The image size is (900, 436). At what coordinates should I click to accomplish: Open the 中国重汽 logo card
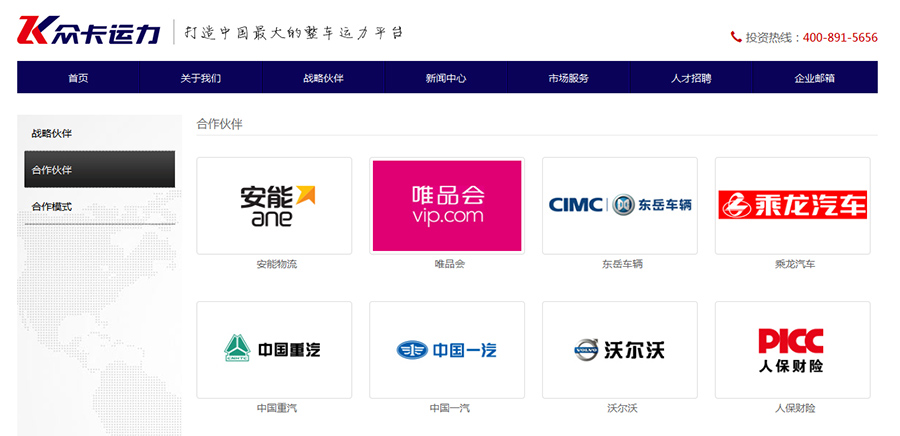274,350
